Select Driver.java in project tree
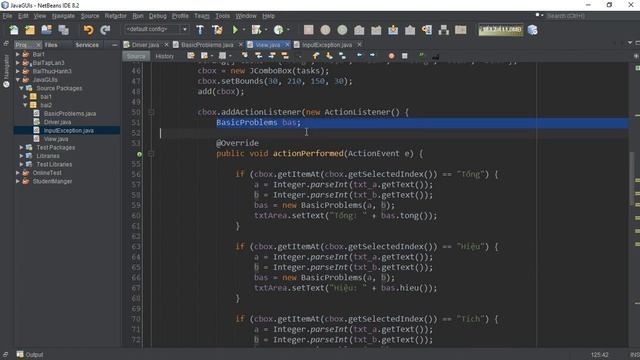This screenshot has width=640, height=360. coord(57,122)
